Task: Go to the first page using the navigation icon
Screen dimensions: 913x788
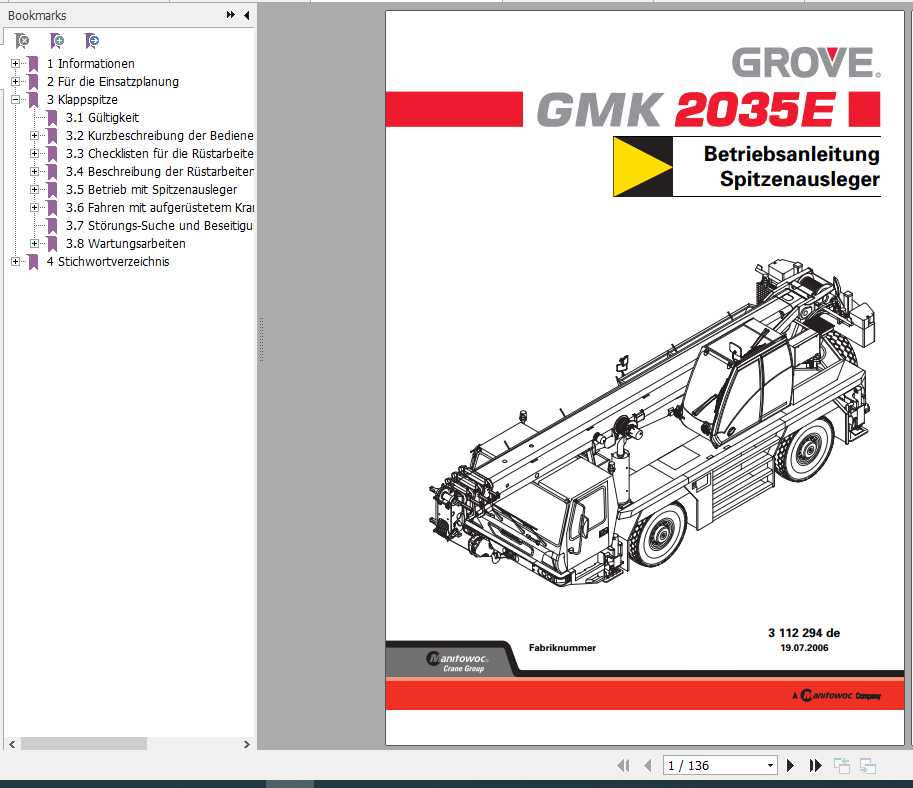Action: pyautogui.click(x=622, y=765)
